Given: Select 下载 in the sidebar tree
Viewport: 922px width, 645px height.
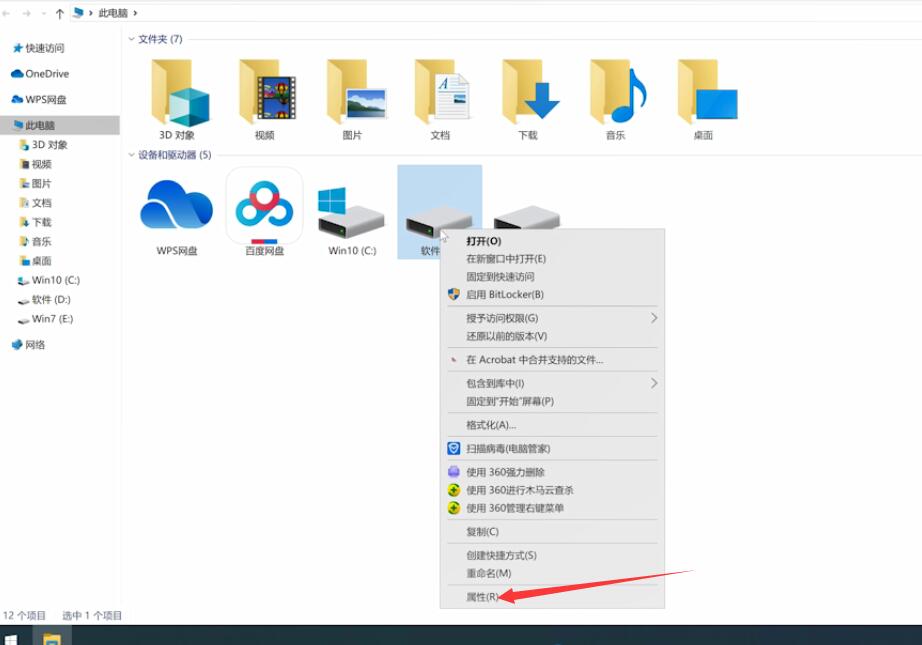Looking at the screenshot, I should [x=35, y=222].
